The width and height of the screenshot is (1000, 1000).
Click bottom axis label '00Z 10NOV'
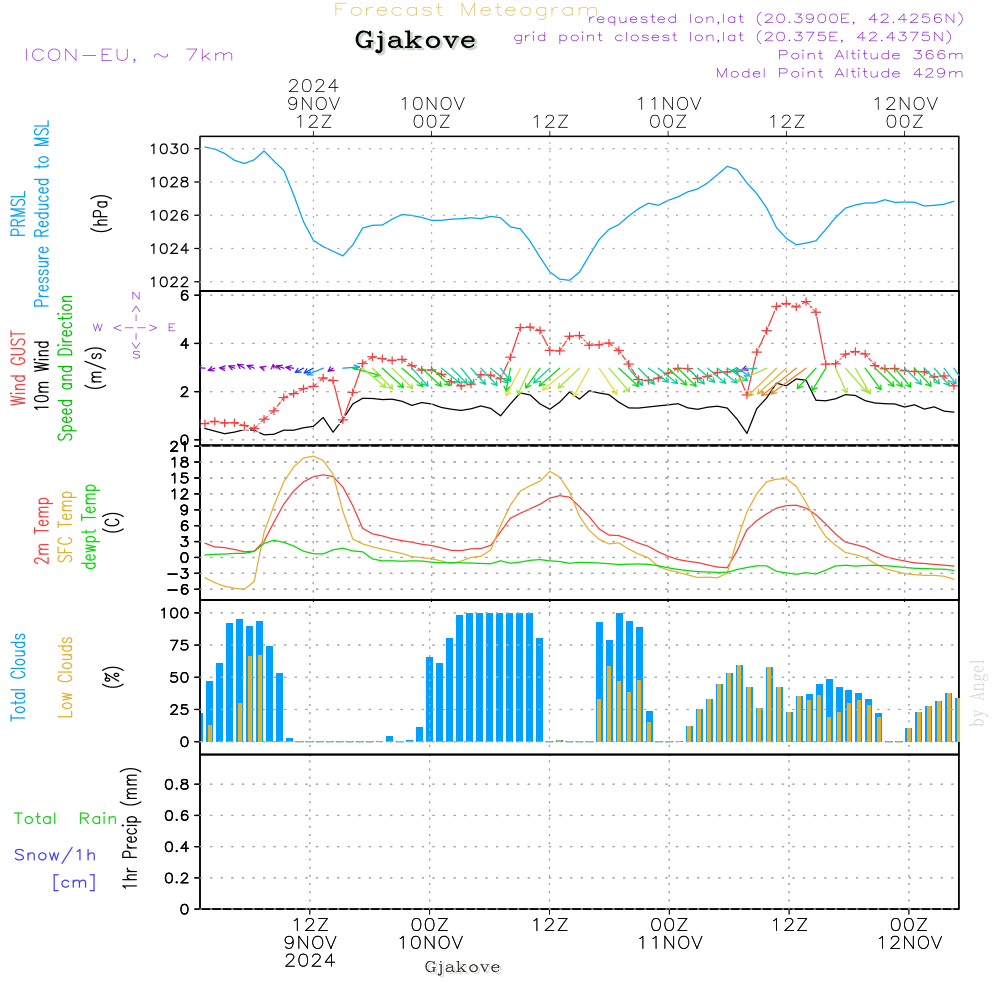430,934
